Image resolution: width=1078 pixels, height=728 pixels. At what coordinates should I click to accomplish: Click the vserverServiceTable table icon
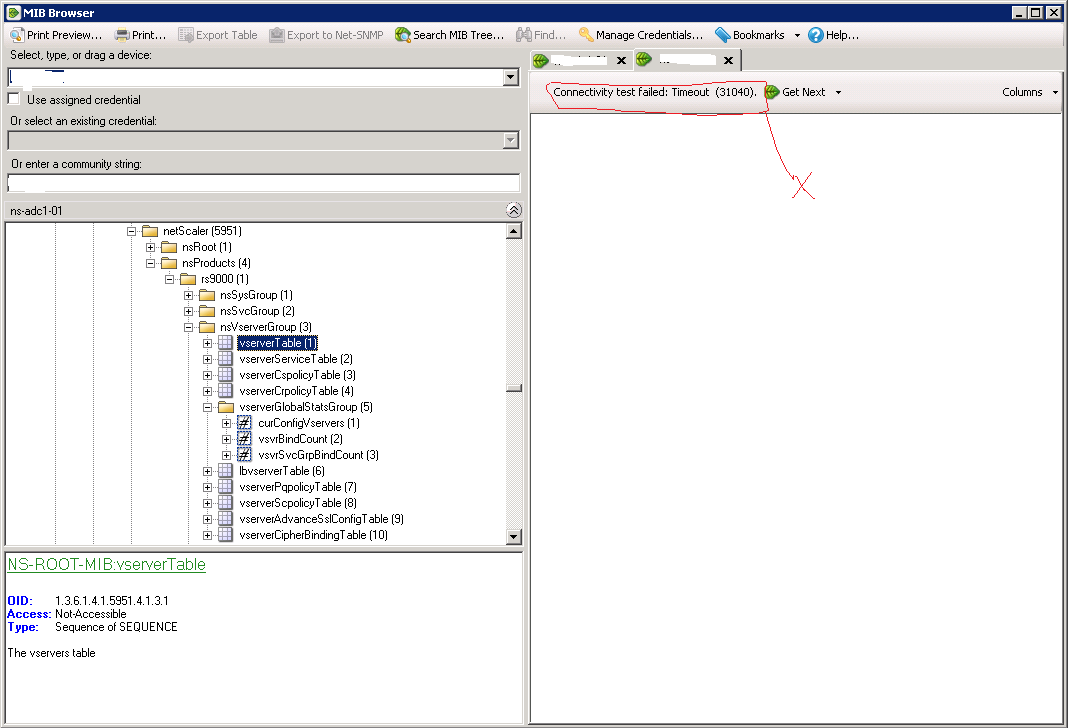point(225,358)
